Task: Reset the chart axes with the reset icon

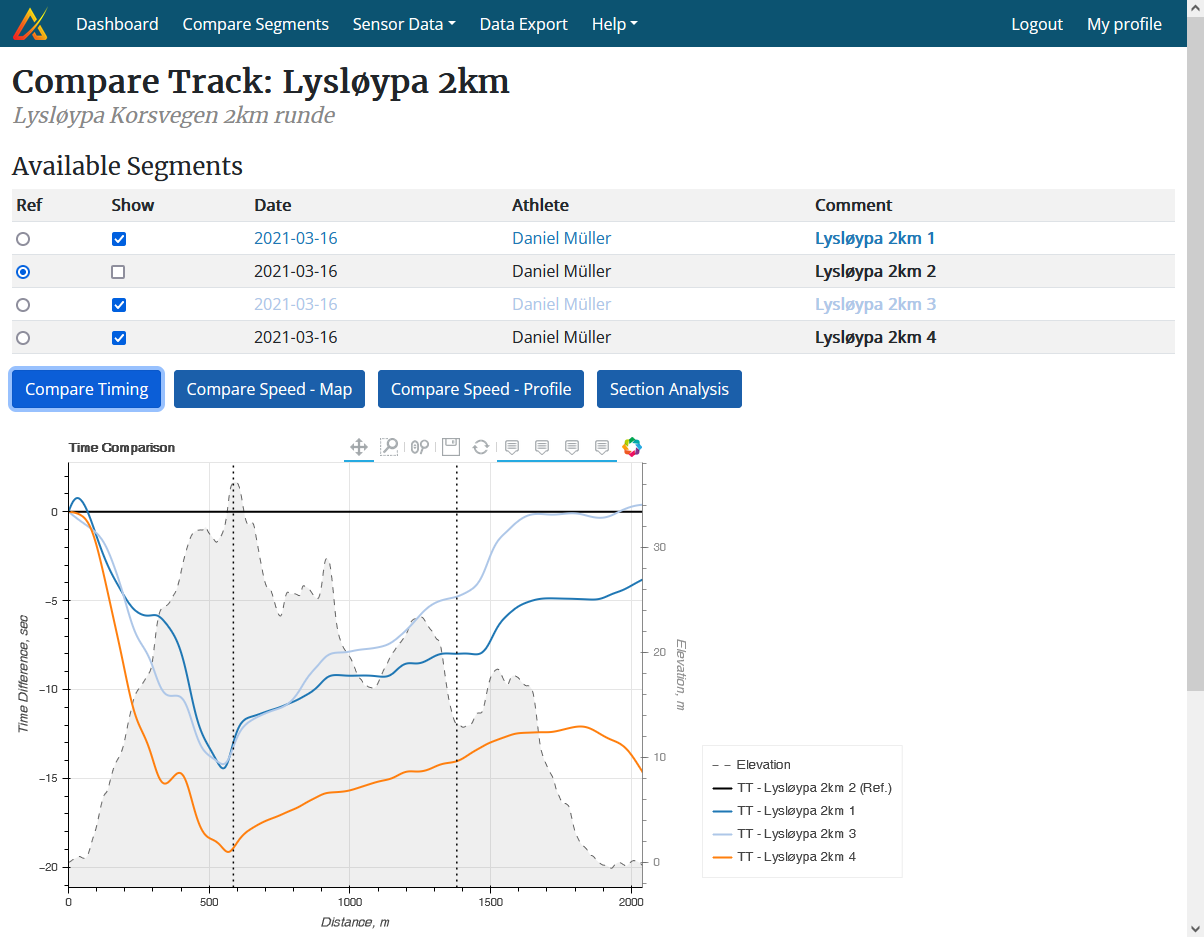Action: point(481,447)
